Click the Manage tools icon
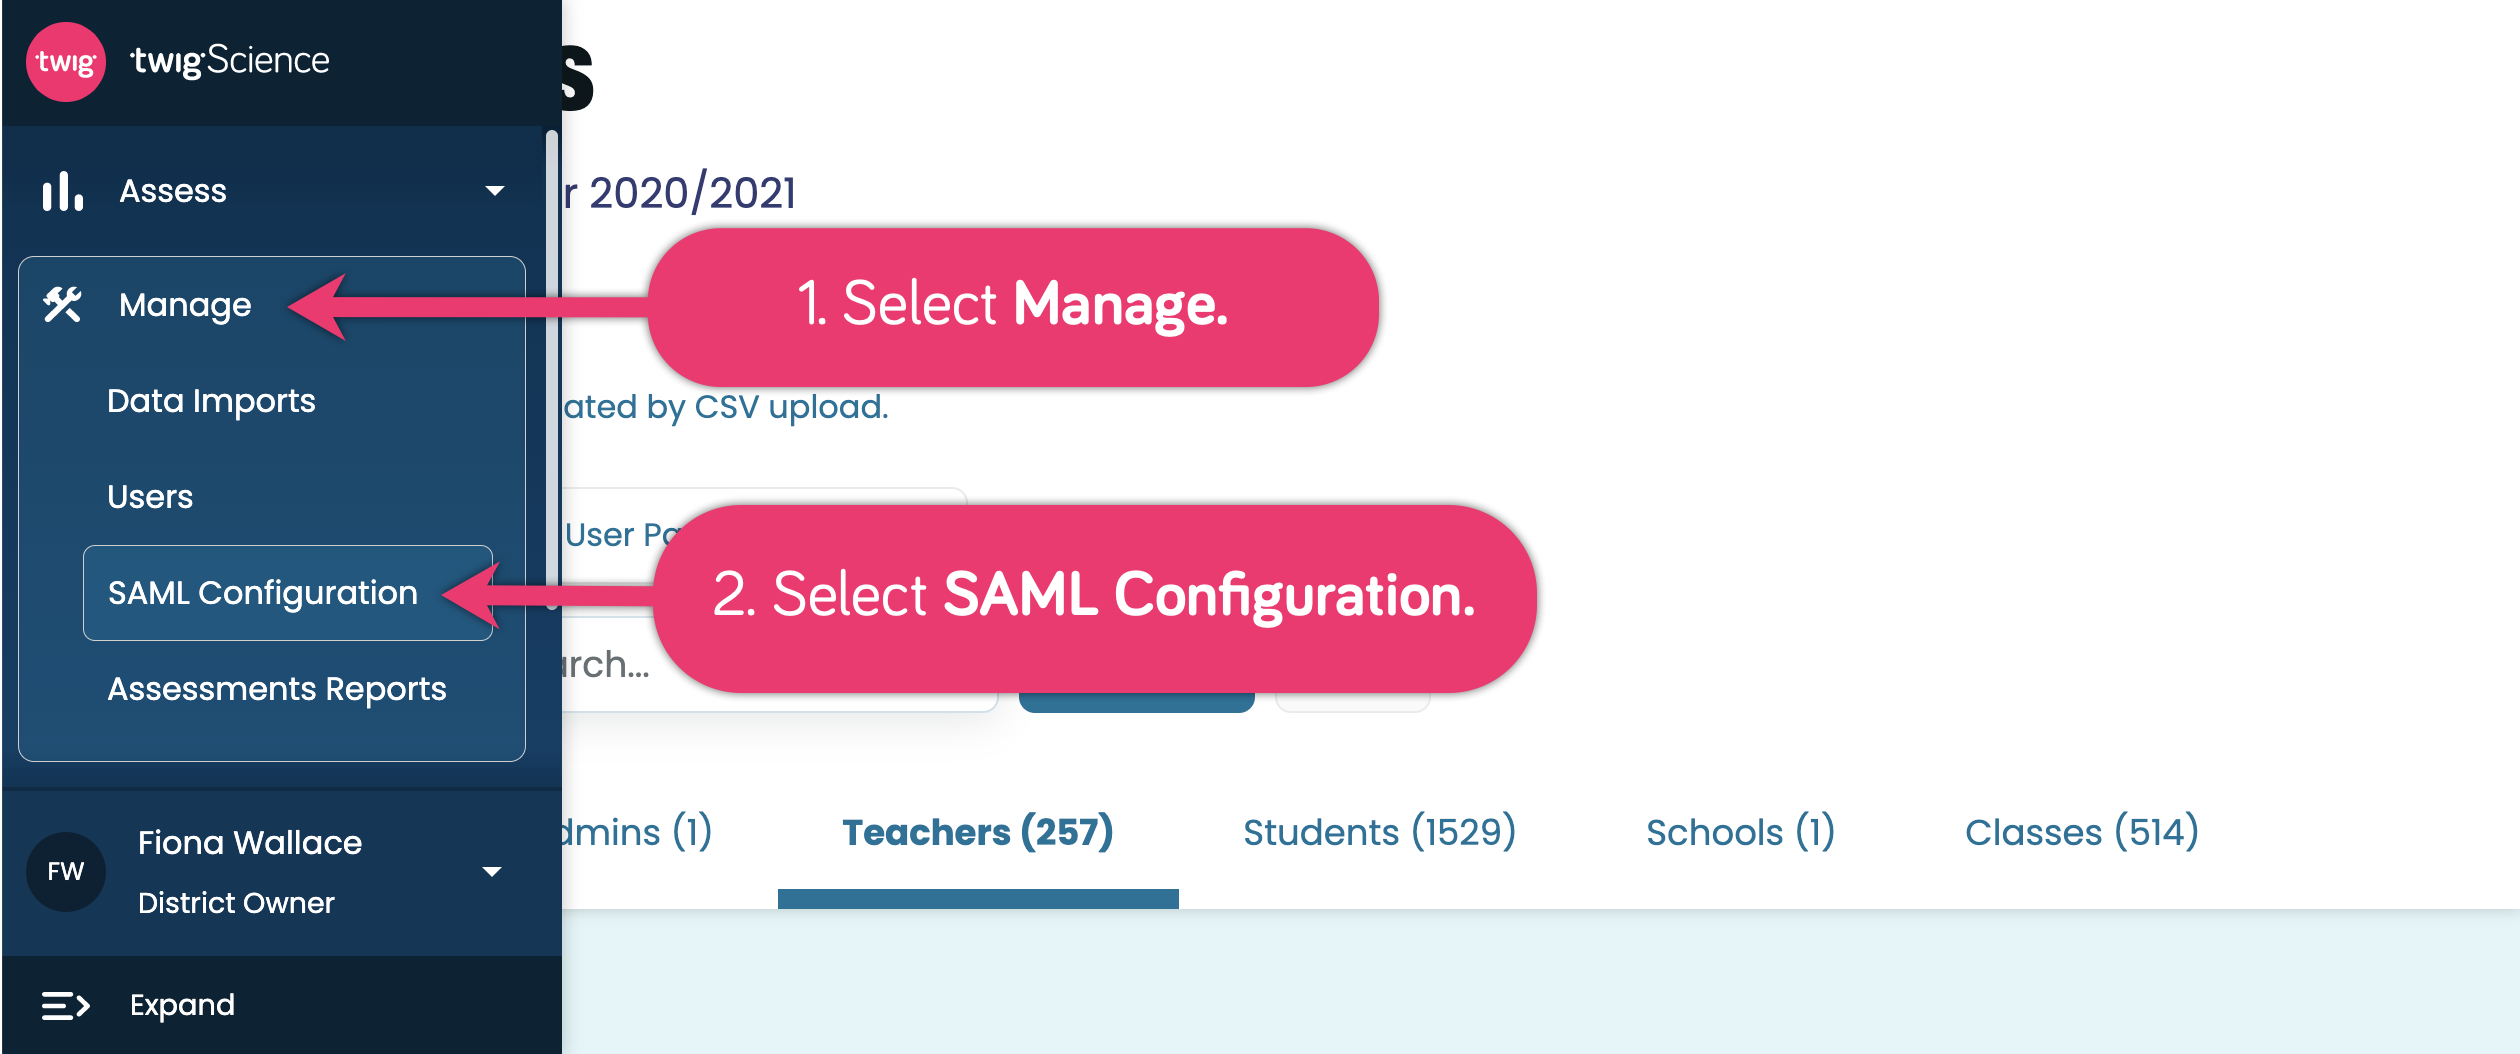 [62, 305]
